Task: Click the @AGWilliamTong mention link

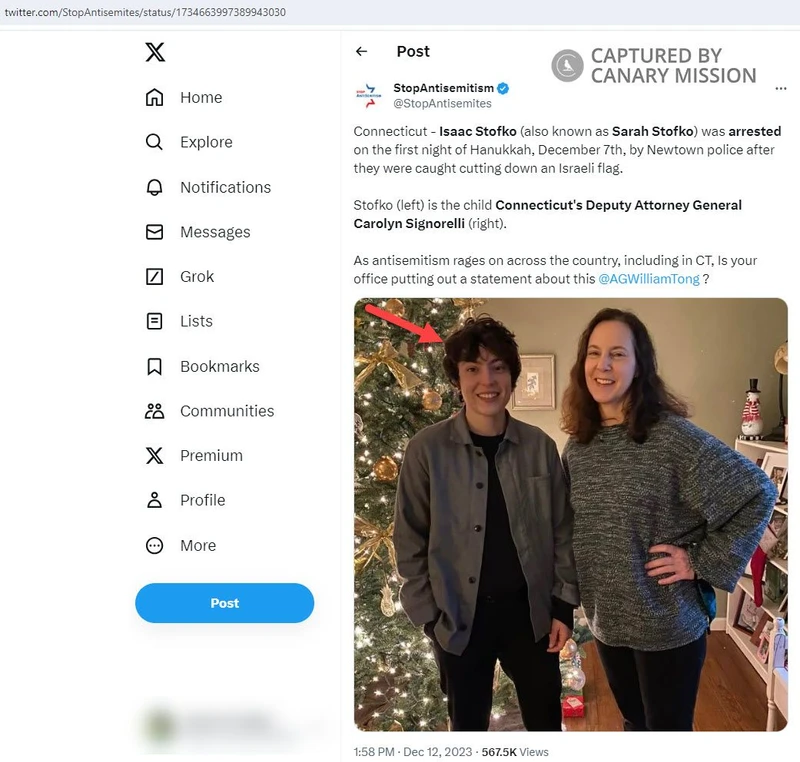Action: point(648,279)
